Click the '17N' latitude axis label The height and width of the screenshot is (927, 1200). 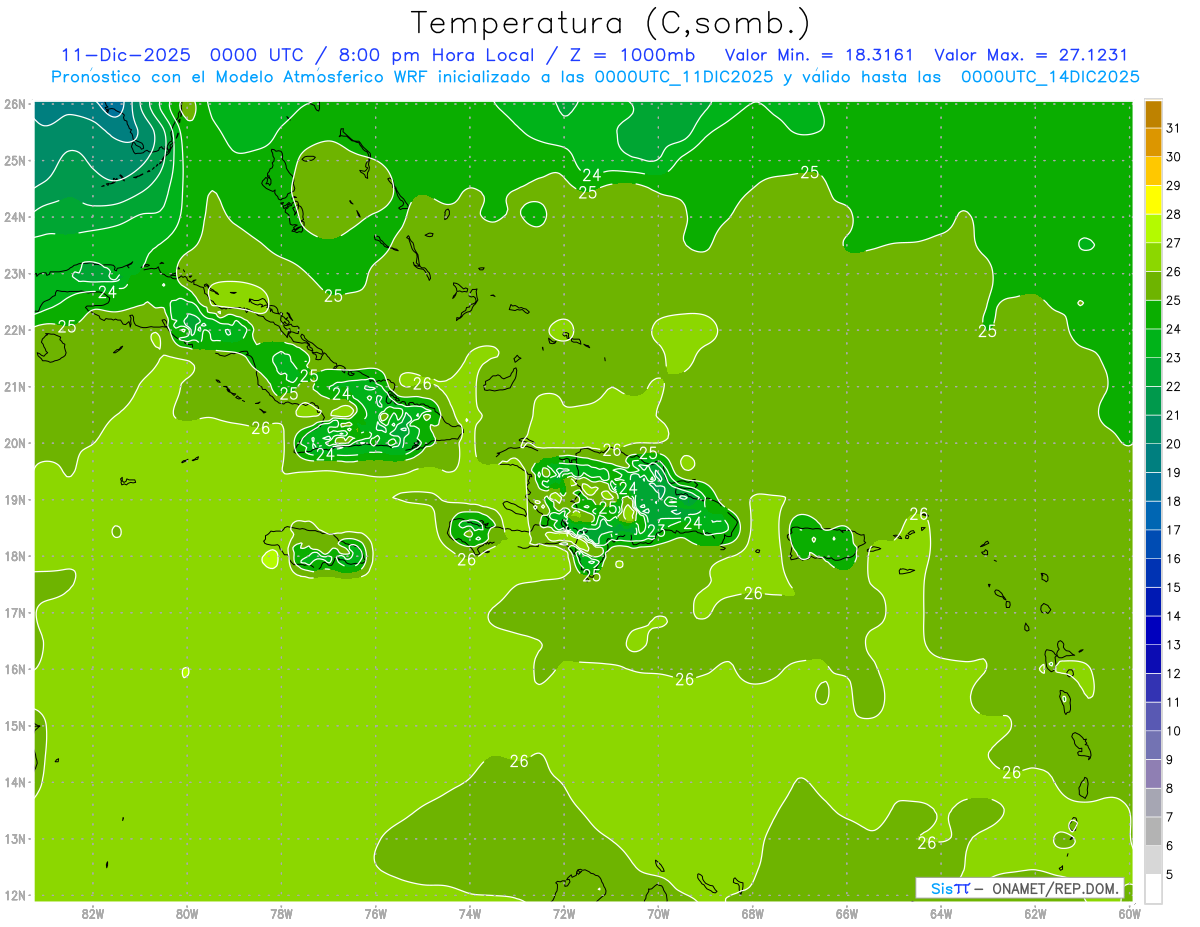pos(15,612)
